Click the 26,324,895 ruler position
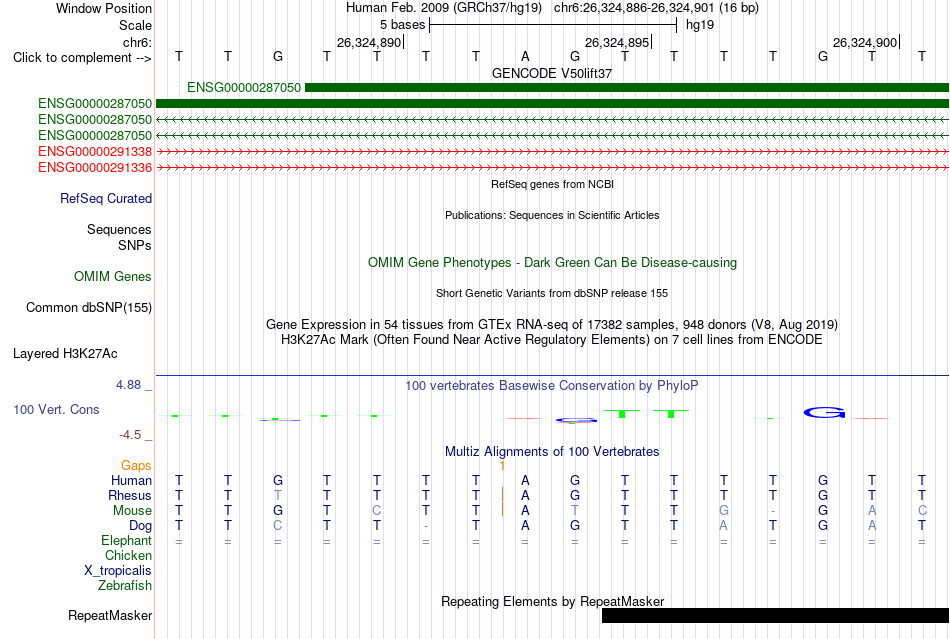 (x=617, y=42)
